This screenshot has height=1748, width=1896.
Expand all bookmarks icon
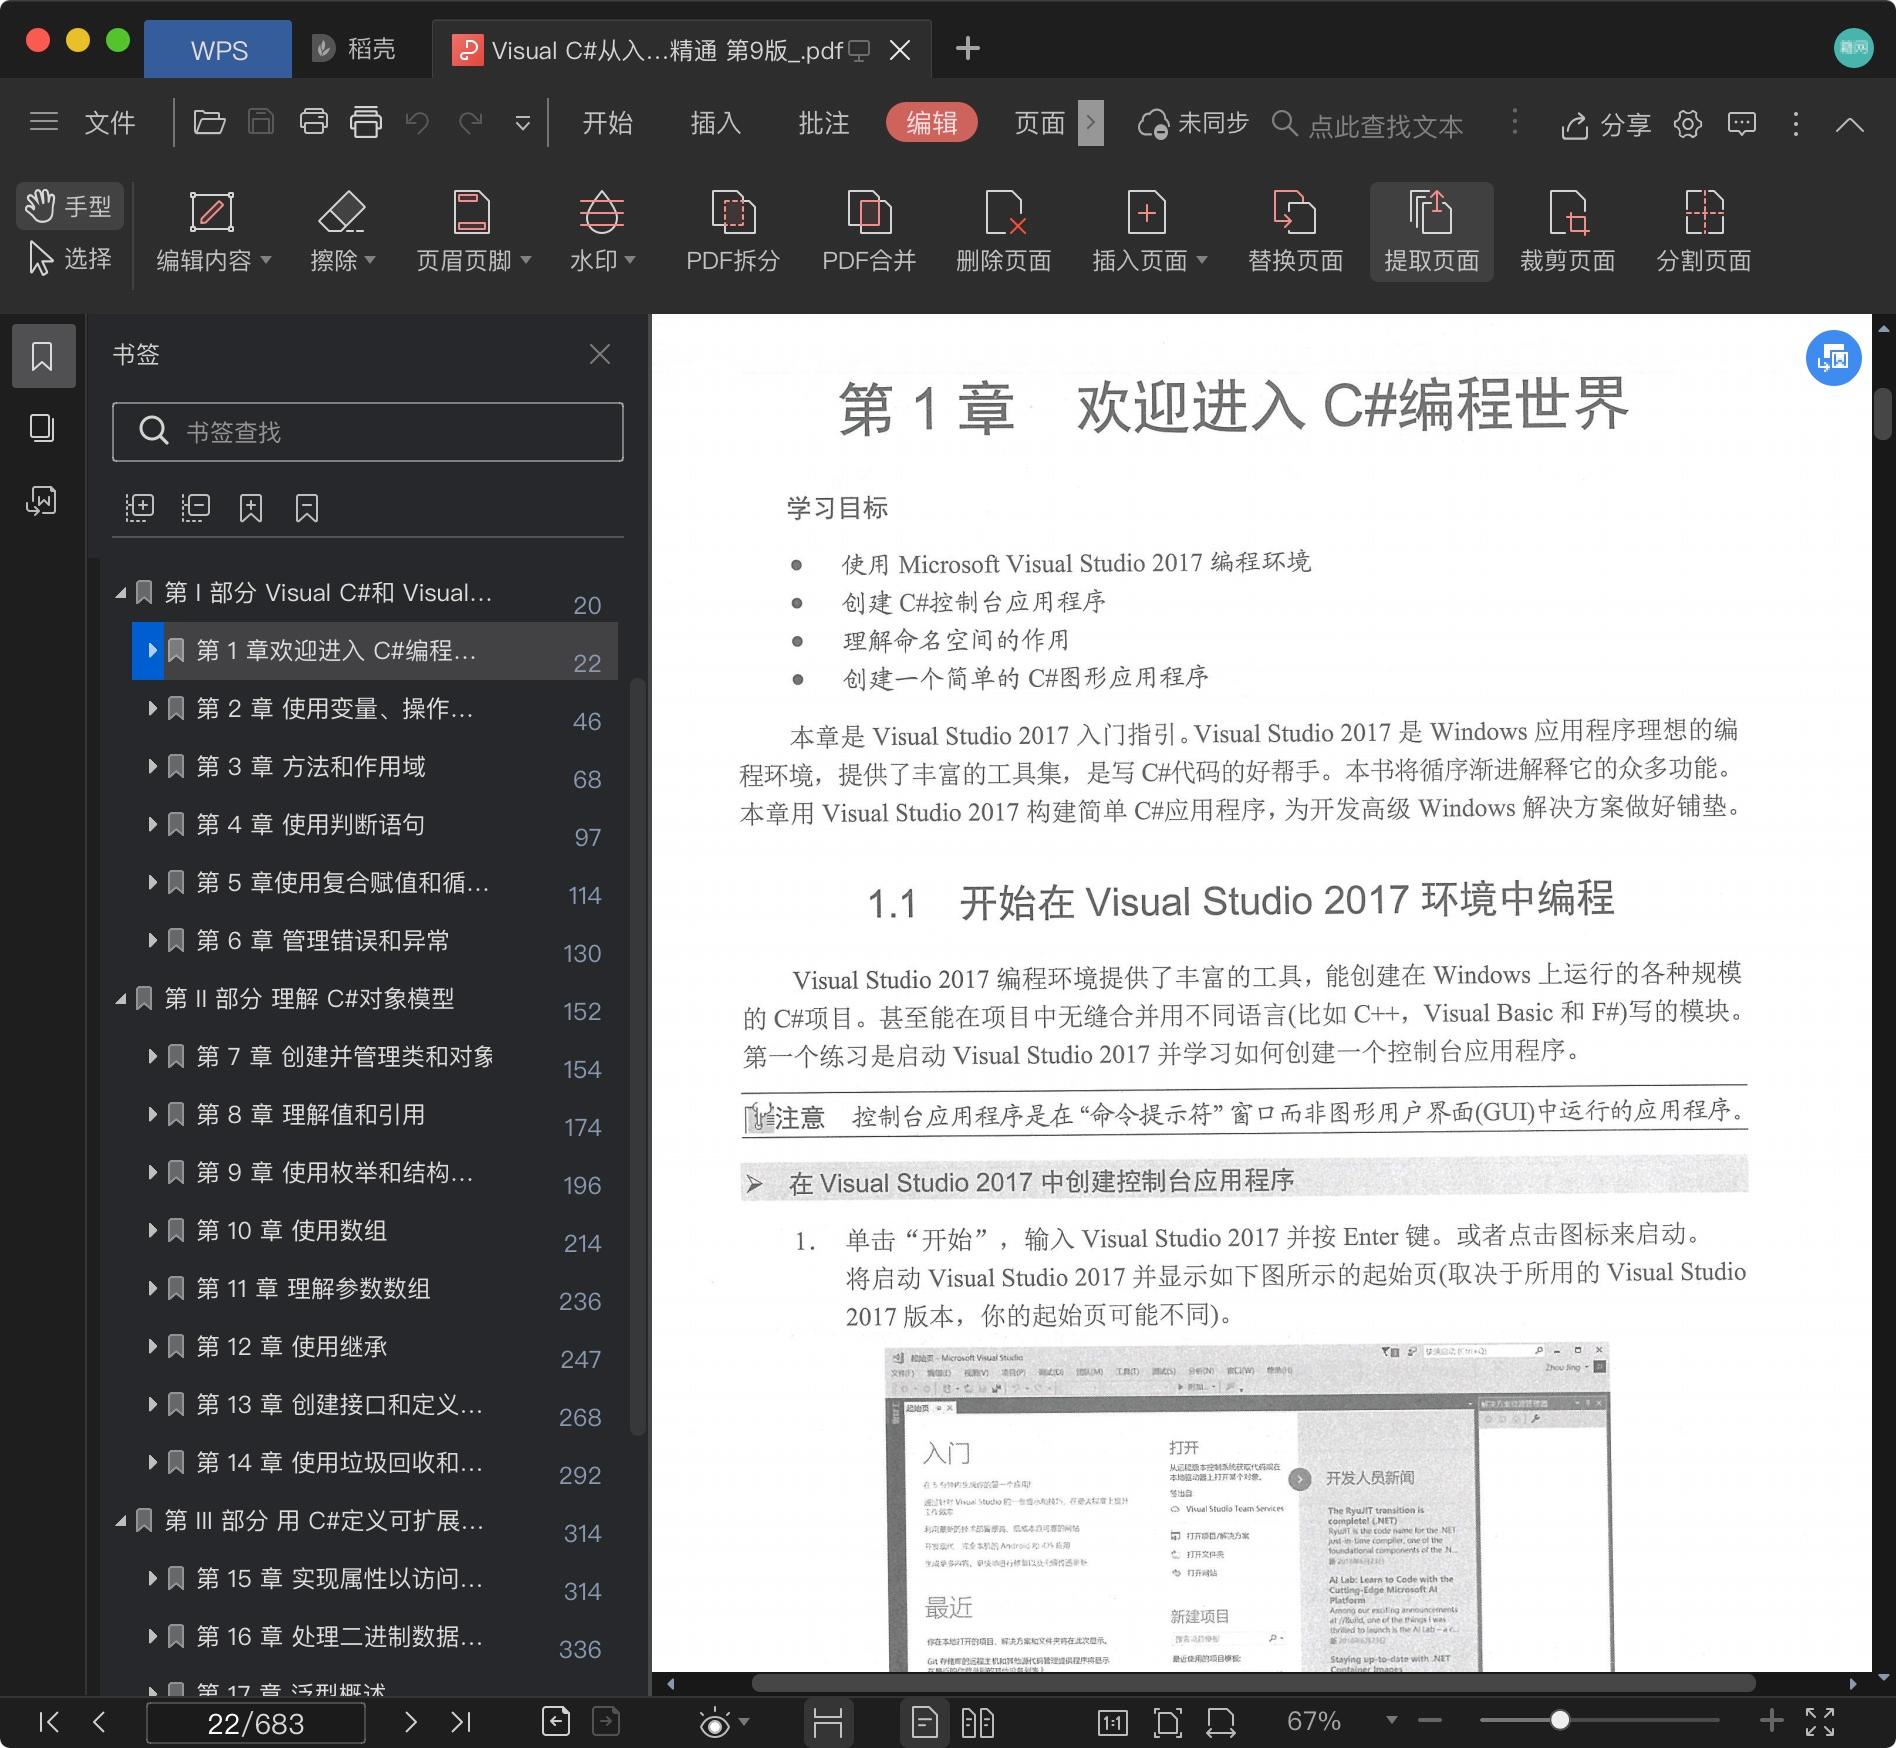tap(140, 507)
